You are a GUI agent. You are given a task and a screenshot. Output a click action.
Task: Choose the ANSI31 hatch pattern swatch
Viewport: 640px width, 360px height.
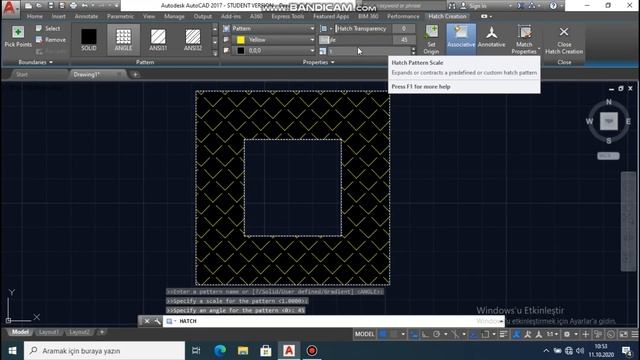tap(158, 40)
